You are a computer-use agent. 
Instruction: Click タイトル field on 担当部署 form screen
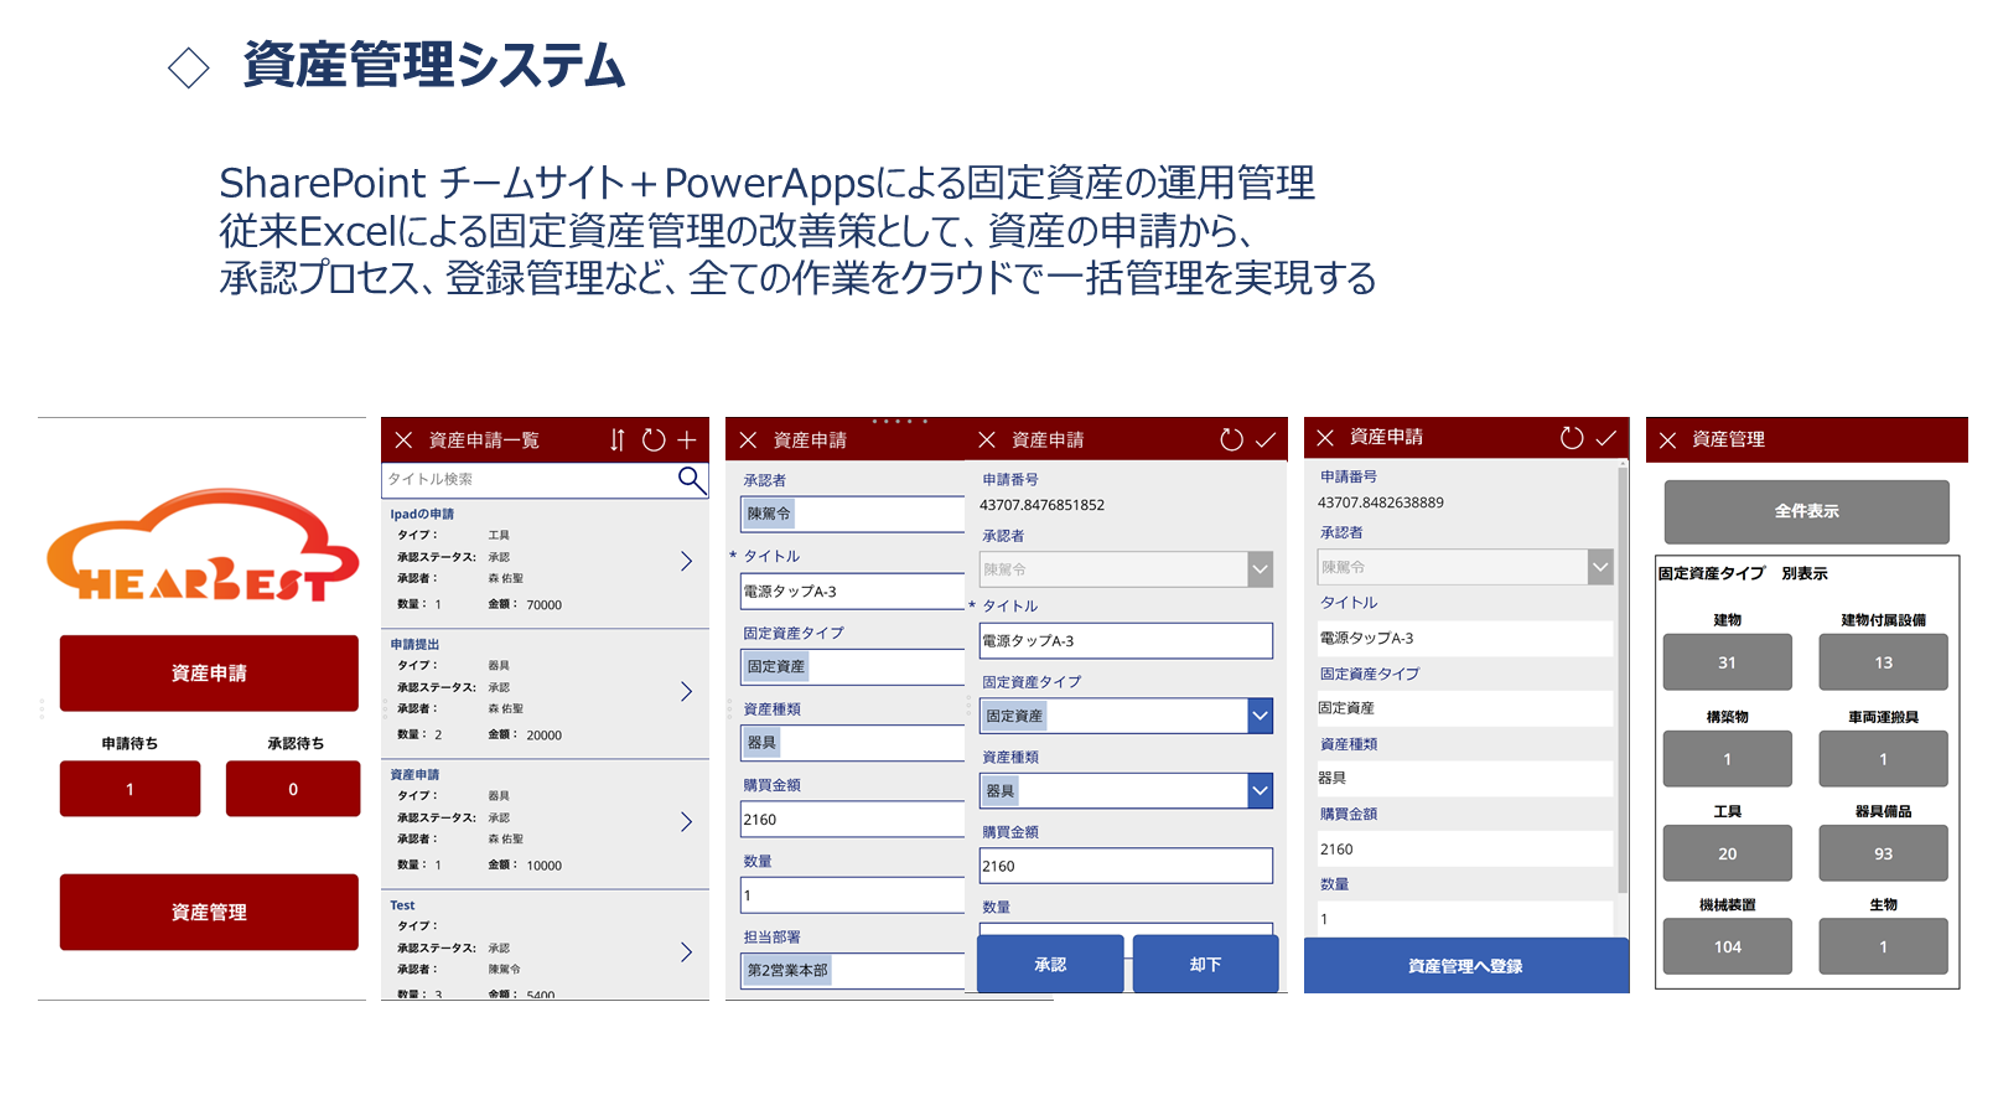pos(852,591)
